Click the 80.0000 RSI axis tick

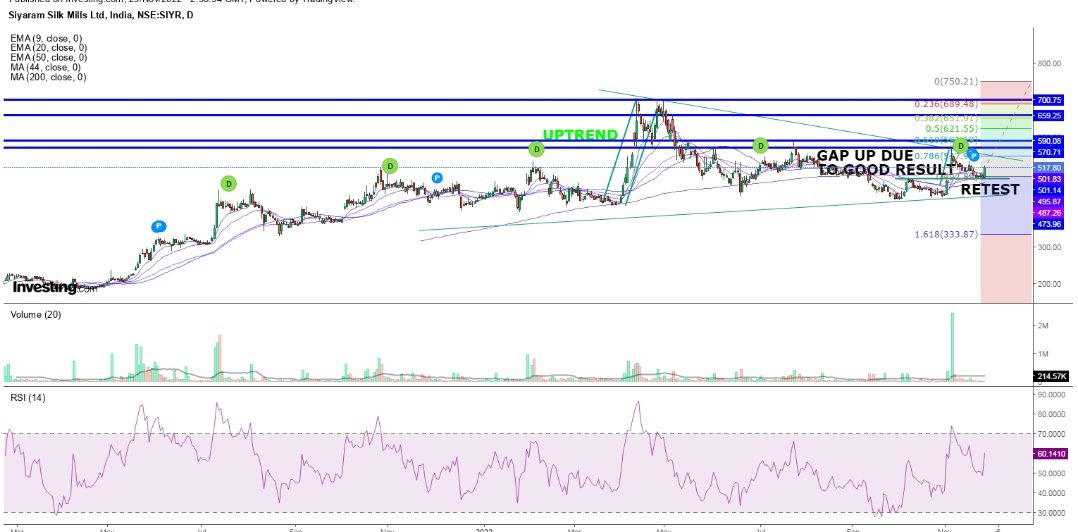[1051, 414]
